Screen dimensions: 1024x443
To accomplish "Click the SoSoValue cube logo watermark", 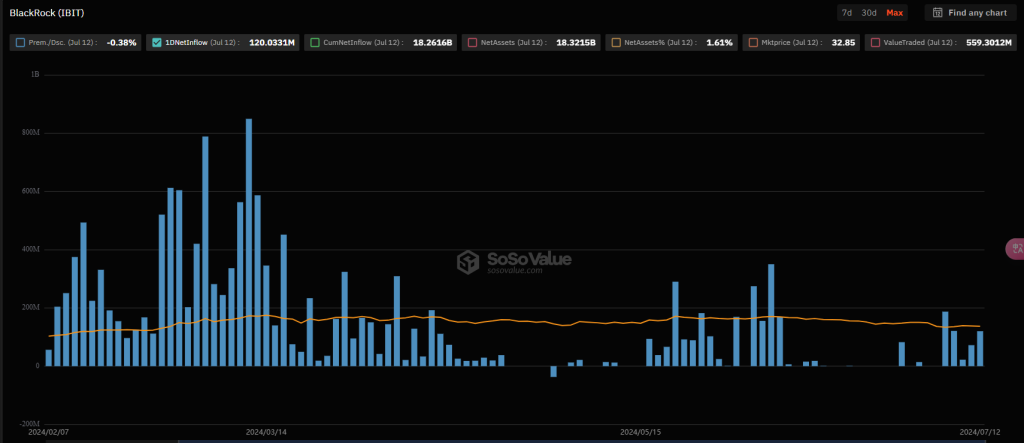I will (x=469, y=262).
